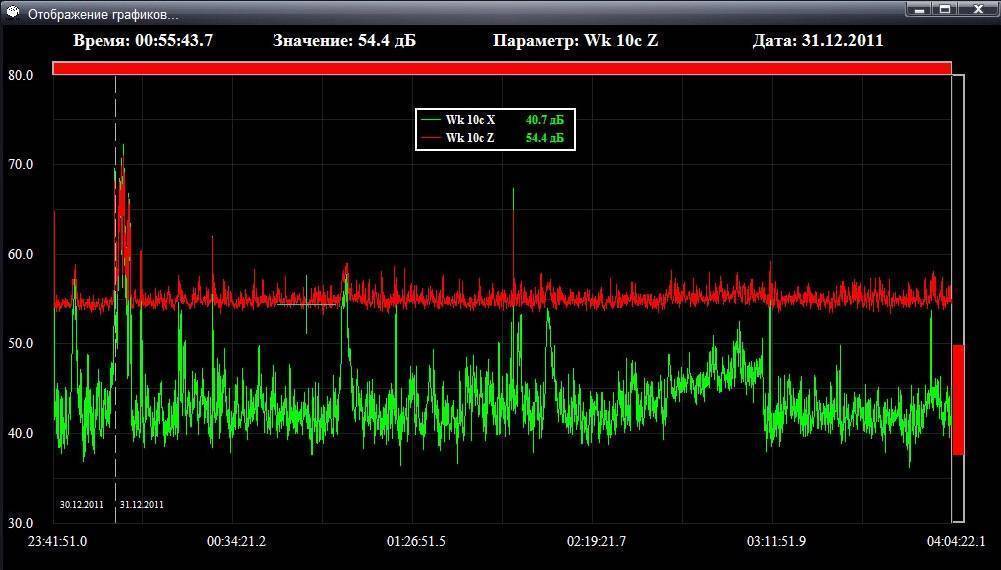The width and height of the screenshot is (1001, 570).
Task: Click the 54.4 дБ value in the legend
Action: click(545, 138)
